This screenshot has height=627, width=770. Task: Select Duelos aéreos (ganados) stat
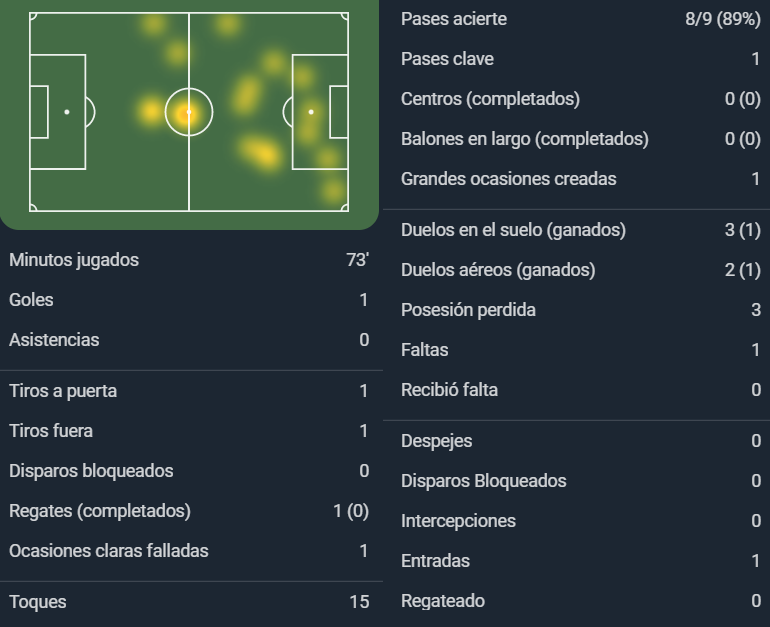coord(581,270)
